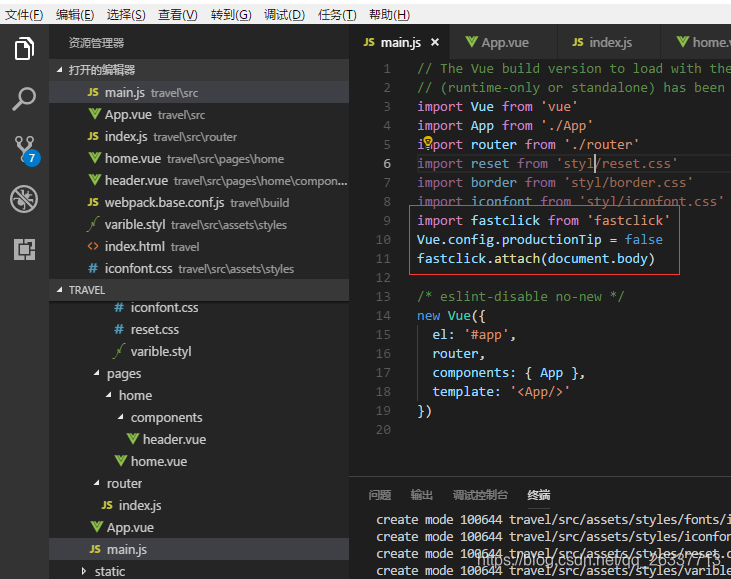731x579 pixels.
Task: Switch to the 调试控制台 panel tab
Action: 480,495
